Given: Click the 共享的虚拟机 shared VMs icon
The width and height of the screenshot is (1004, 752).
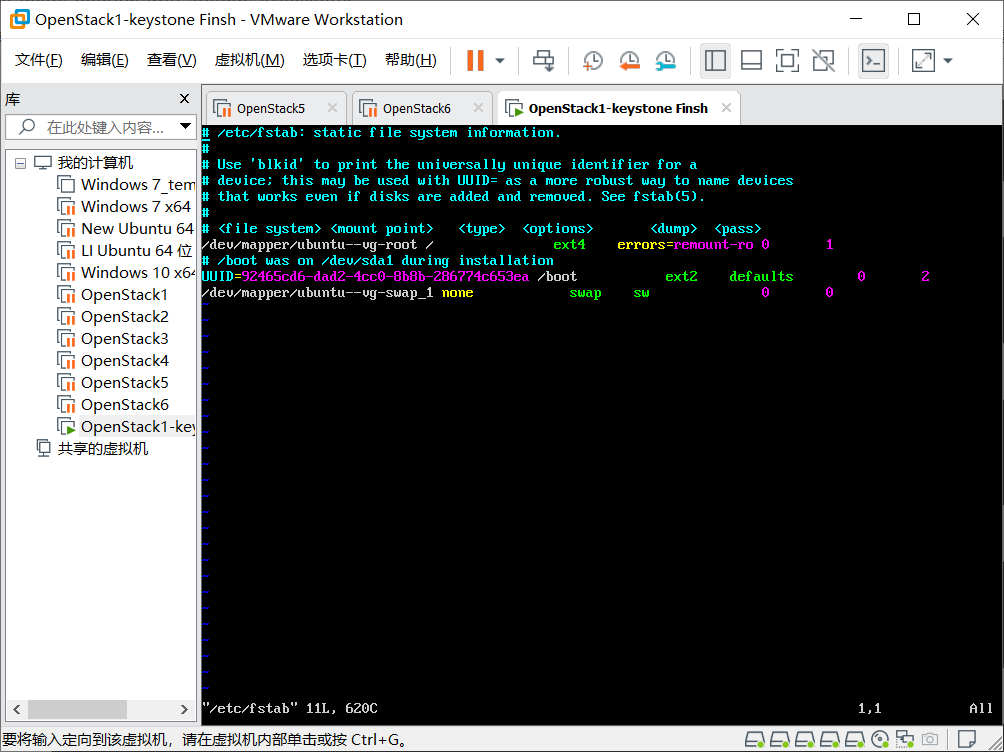Looking at the screenshot, I should coord(44,448).
